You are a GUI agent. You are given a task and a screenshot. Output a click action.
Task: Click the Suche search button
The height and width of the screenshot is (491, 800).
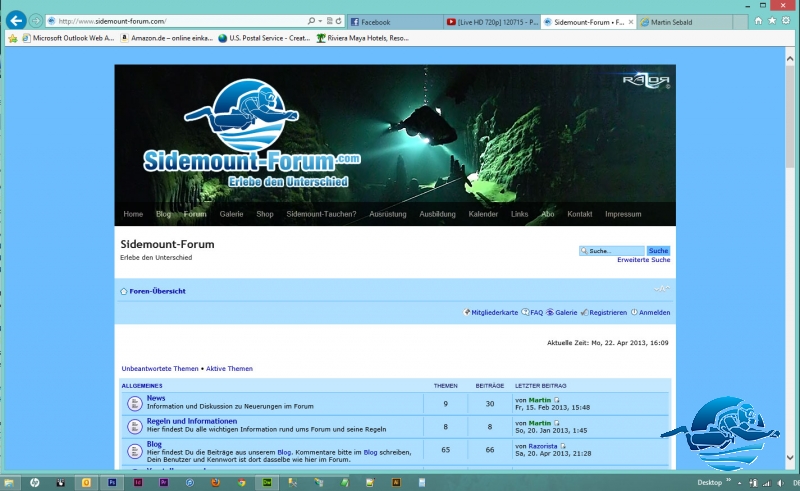658,251
